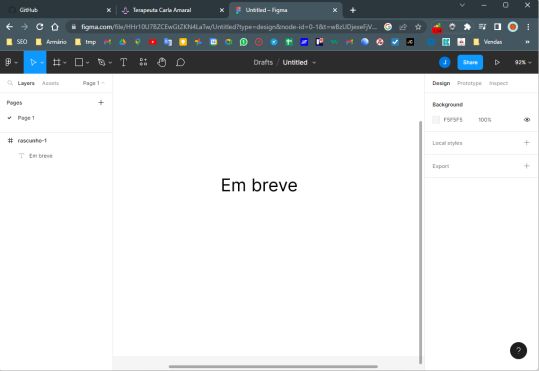This screenshot has height=371, width=539.
Task: Add a new page with plus icon
Action: [101, 102]
